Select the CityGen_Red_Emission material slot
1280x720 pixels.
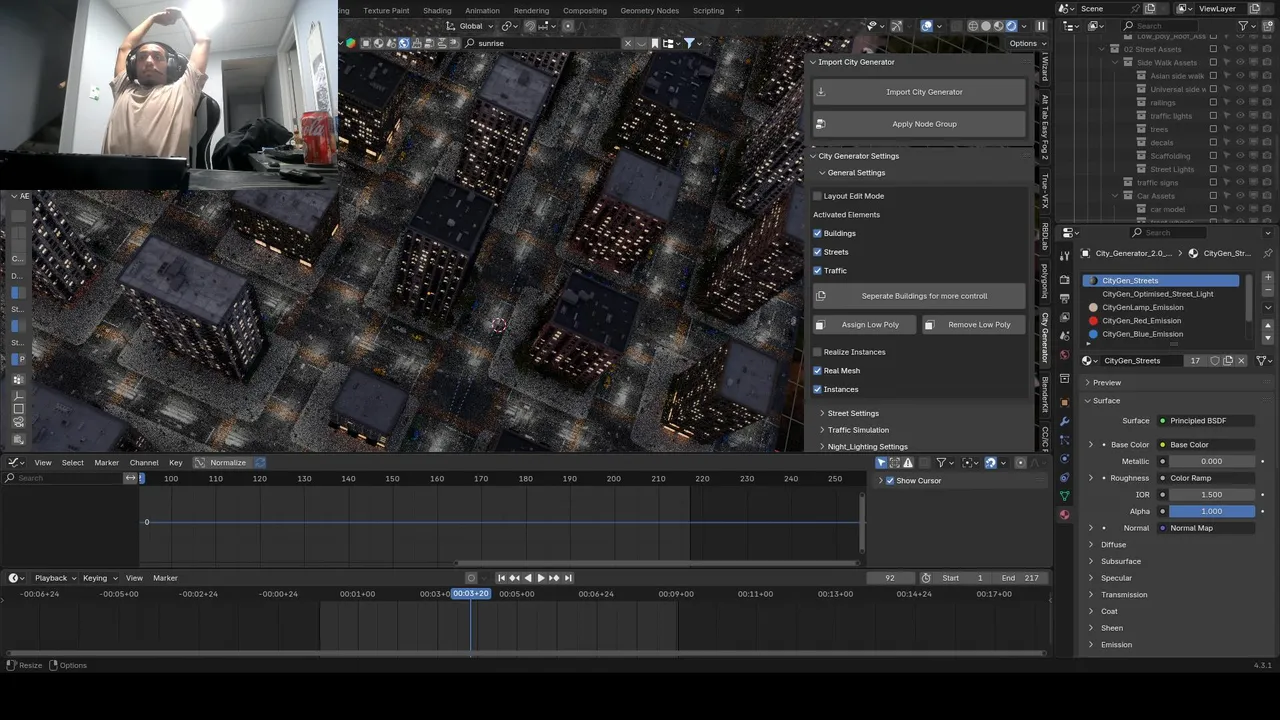[1141, 321]
